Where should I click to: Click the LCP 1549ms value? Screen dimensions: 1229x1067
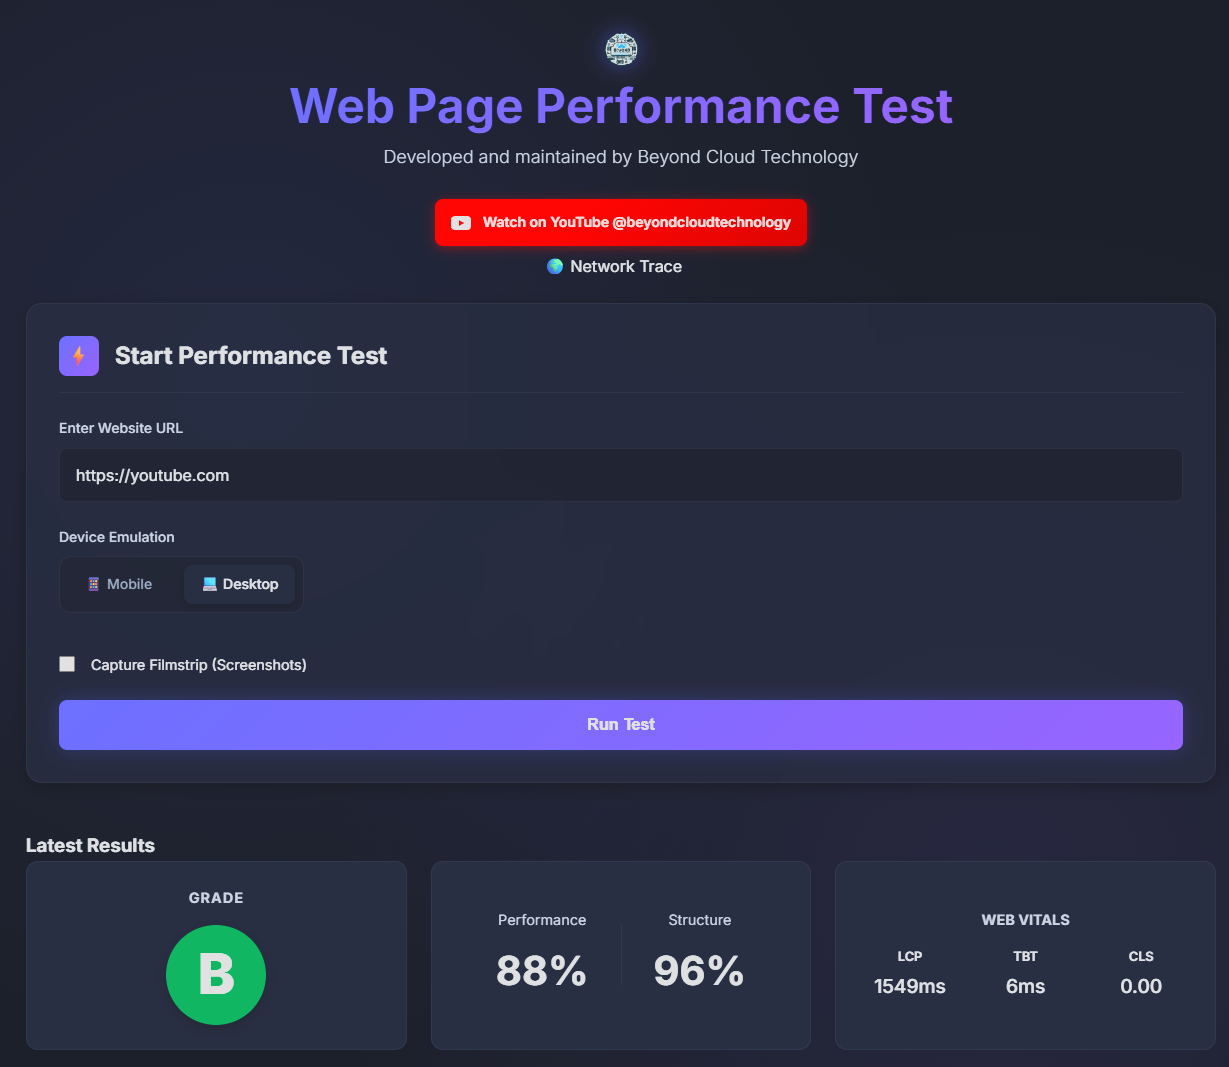(x=909, y=986)
